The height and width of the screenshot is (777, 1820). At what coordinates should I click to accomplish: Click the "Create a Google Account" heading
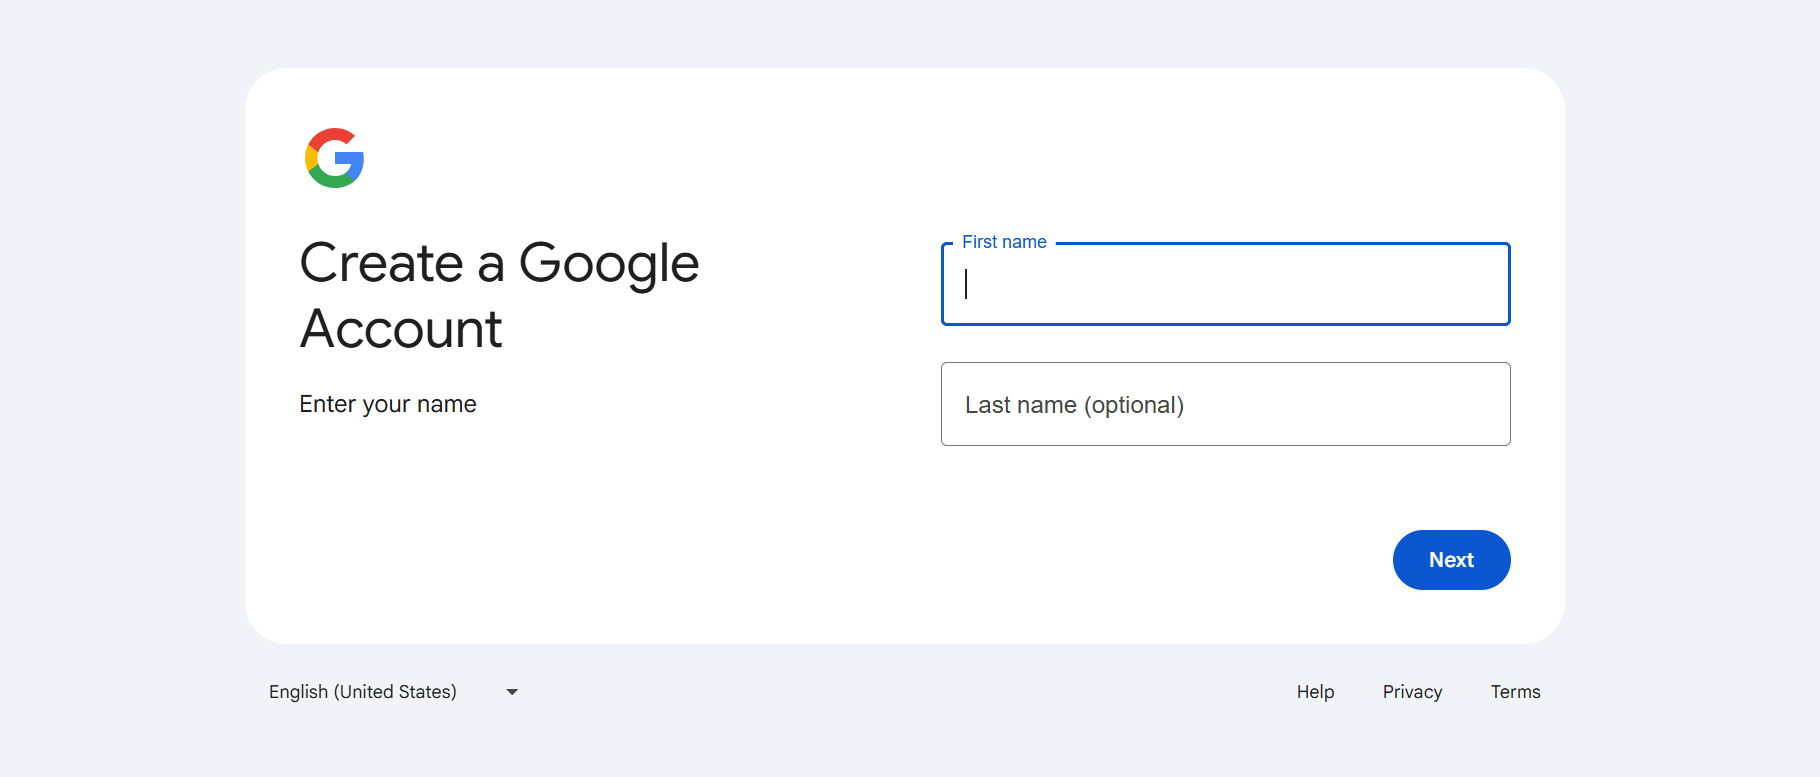click(499, 295)
